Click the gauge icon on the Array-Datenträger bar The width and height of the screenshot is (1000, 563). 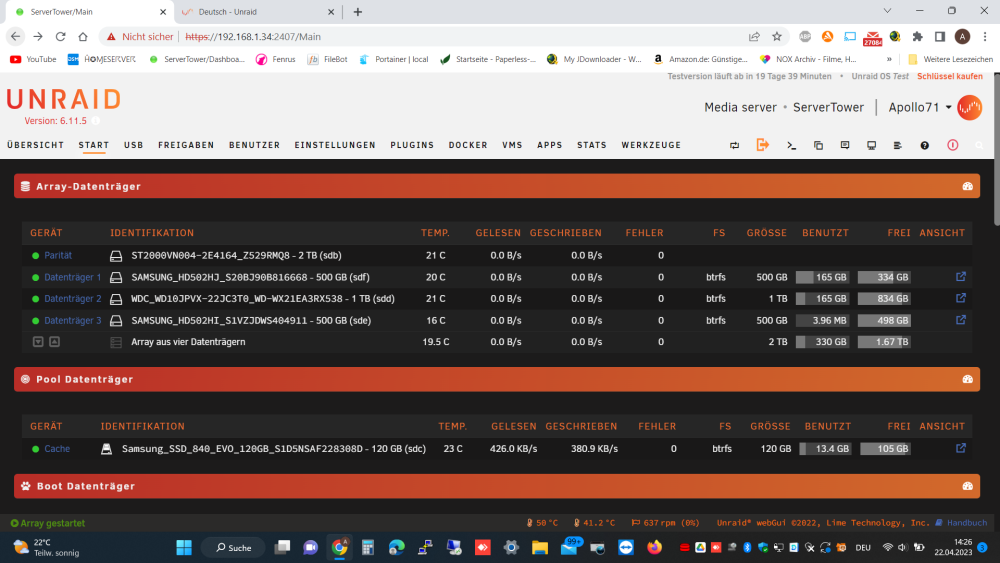(x=967, y=186)
